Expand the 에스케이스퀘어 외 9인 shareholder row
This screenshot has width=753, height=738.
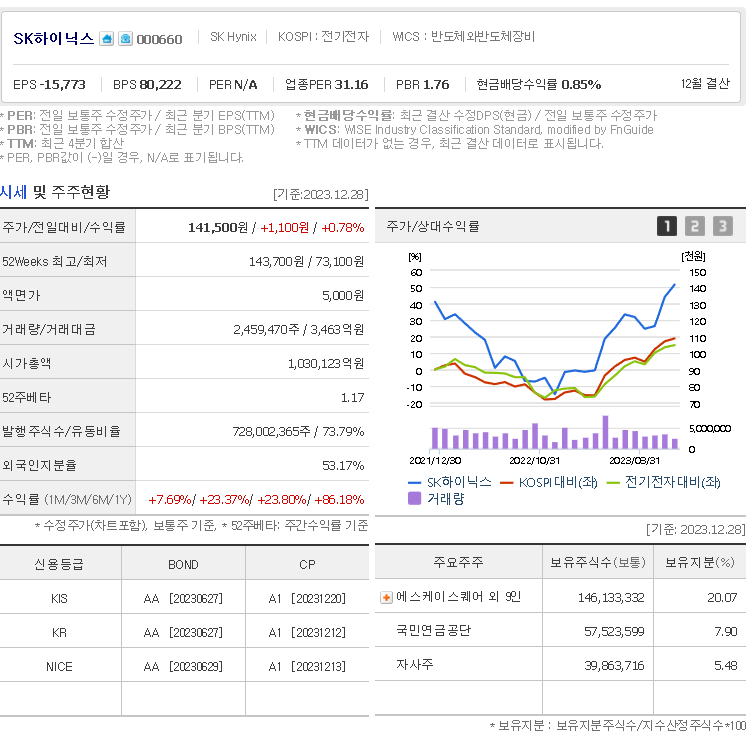click(386, 597)
